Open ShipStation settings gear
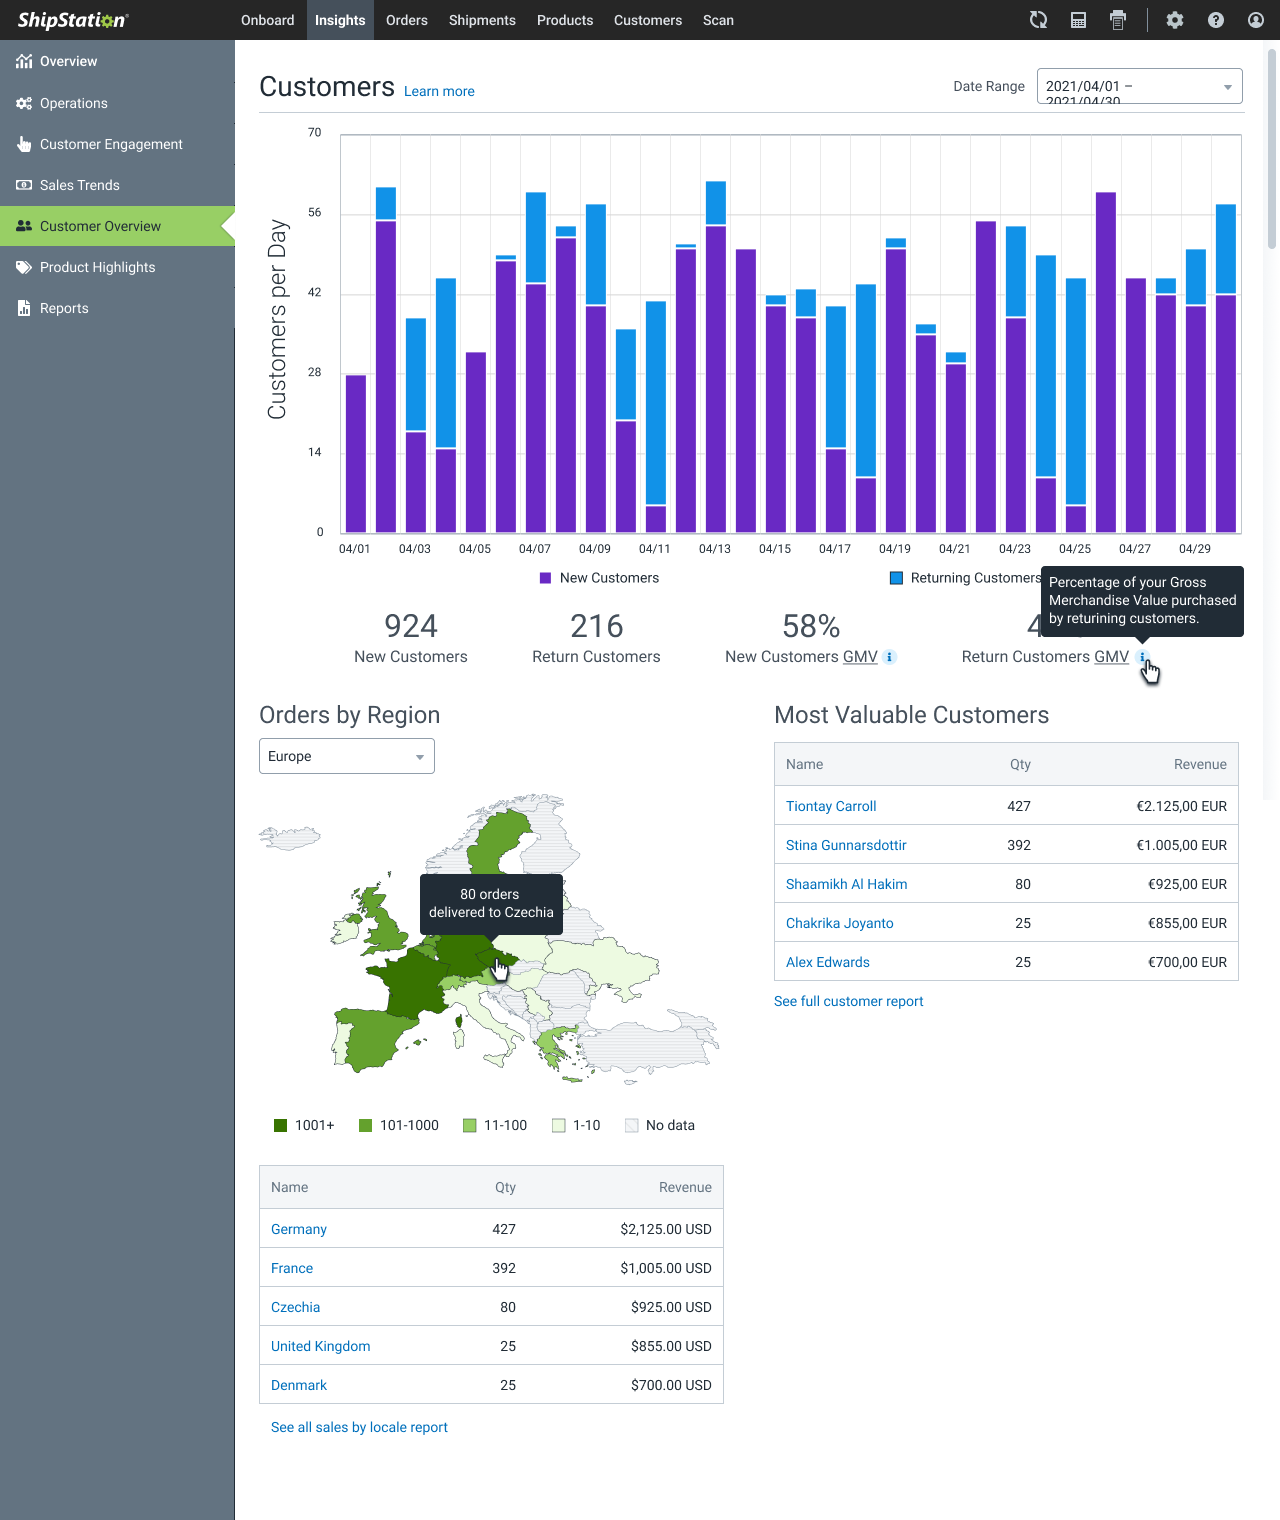This screenshot has height=1520, width=1280. [1175, 20]
